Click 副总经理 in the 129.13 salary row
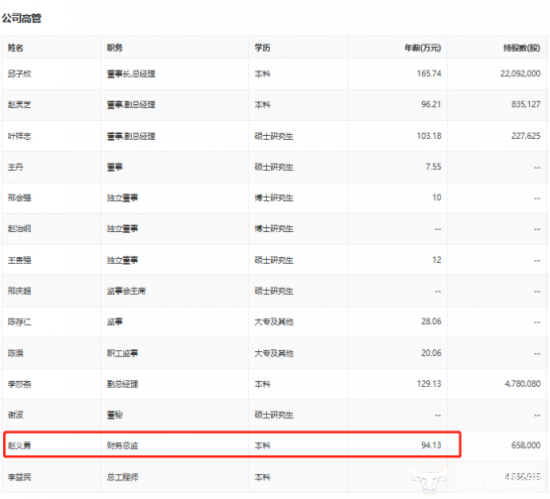550x499 pixels. [122, 384]
